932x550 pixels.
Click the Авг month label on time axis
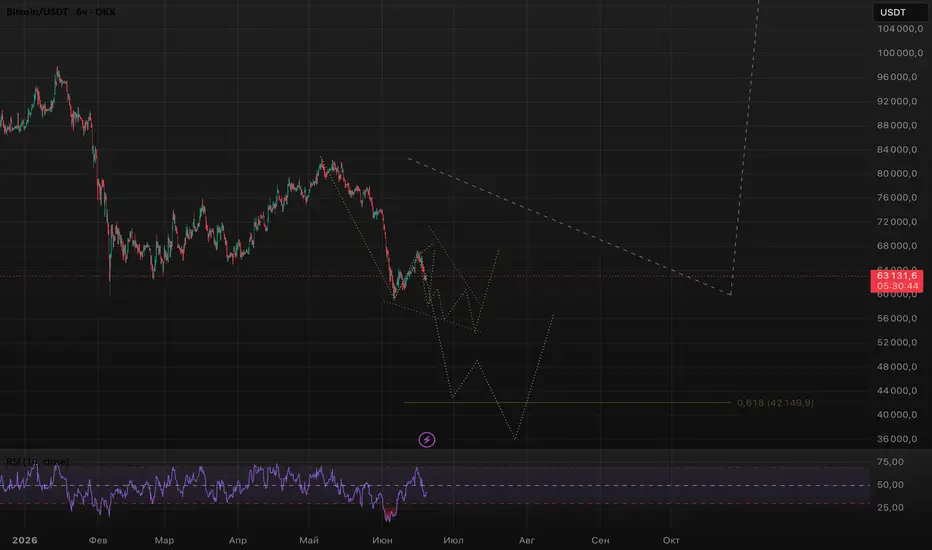pos(527,540)
